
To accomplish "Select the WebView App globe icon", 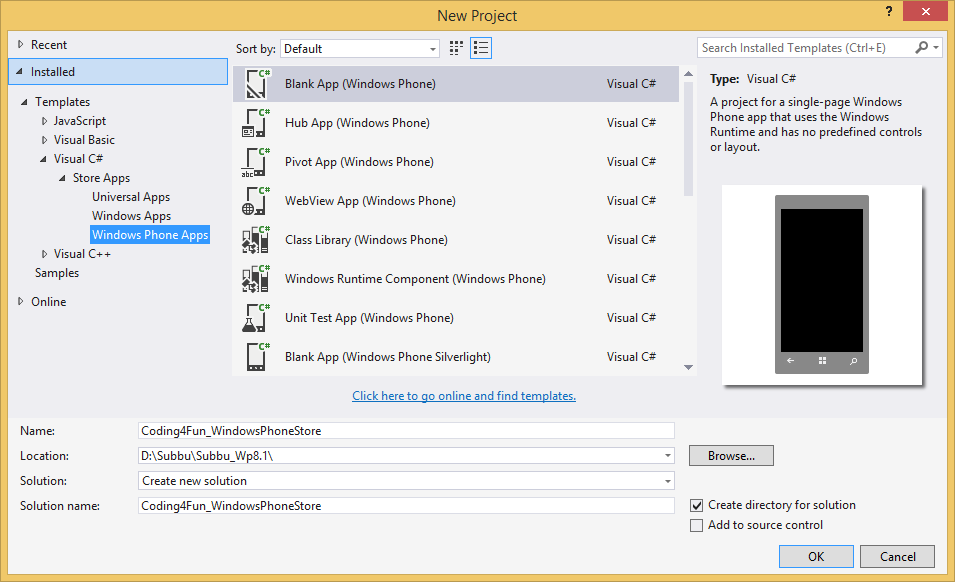I will point(252,200).
